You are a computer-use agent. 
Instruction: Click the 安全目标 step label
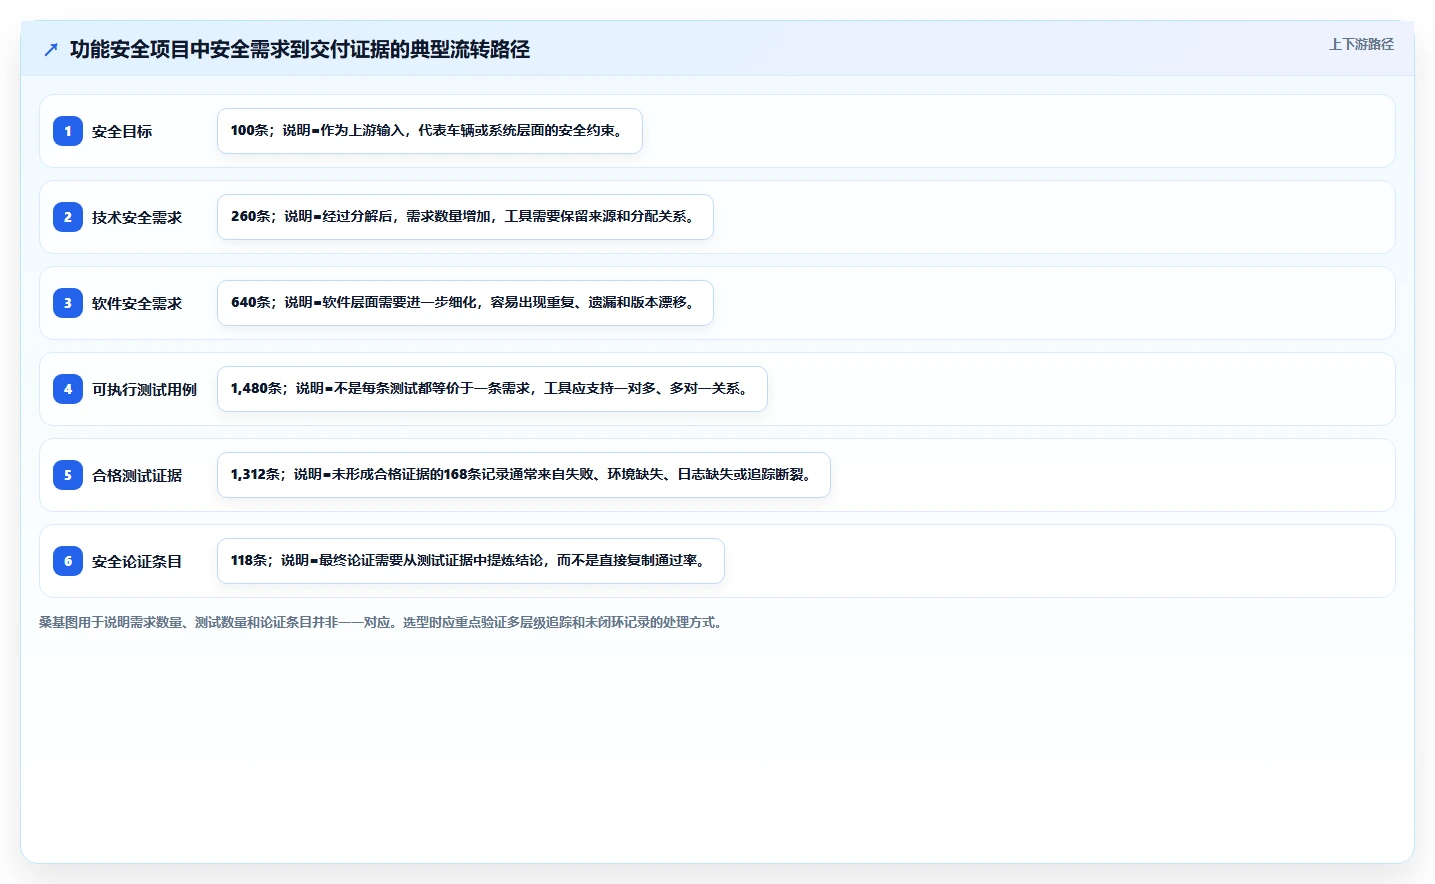pos(122,131)
